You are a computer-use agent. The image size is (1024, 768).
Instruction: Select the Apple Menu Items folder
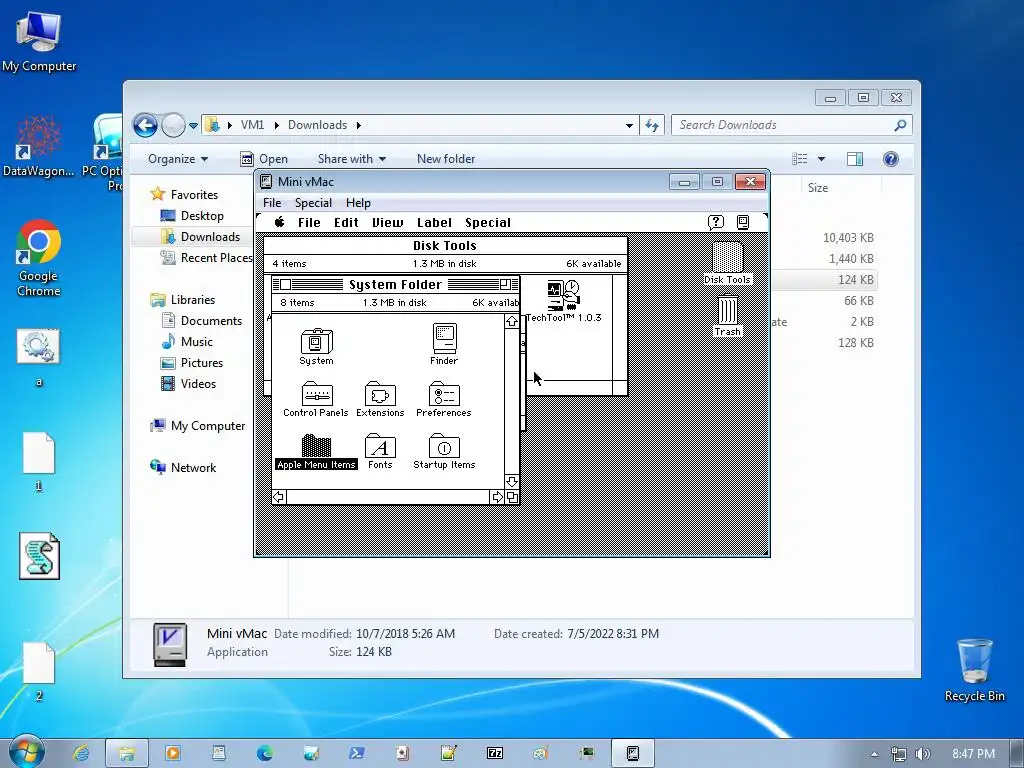pos(316,452)
